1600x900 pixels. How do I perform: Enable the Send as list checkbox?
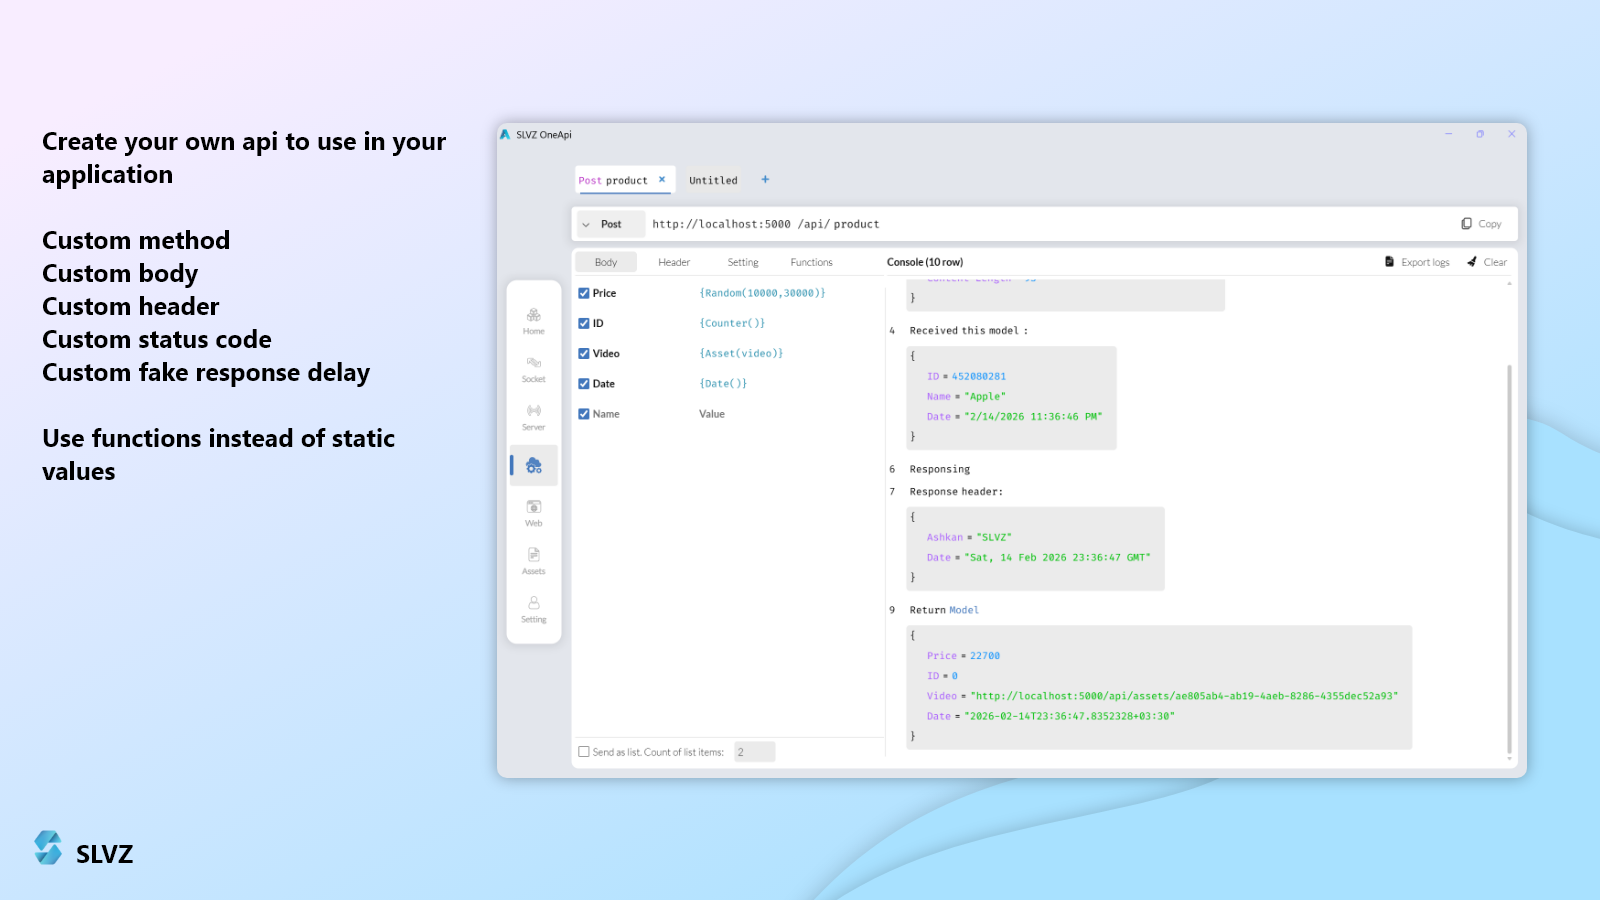[x=584, y=752]
